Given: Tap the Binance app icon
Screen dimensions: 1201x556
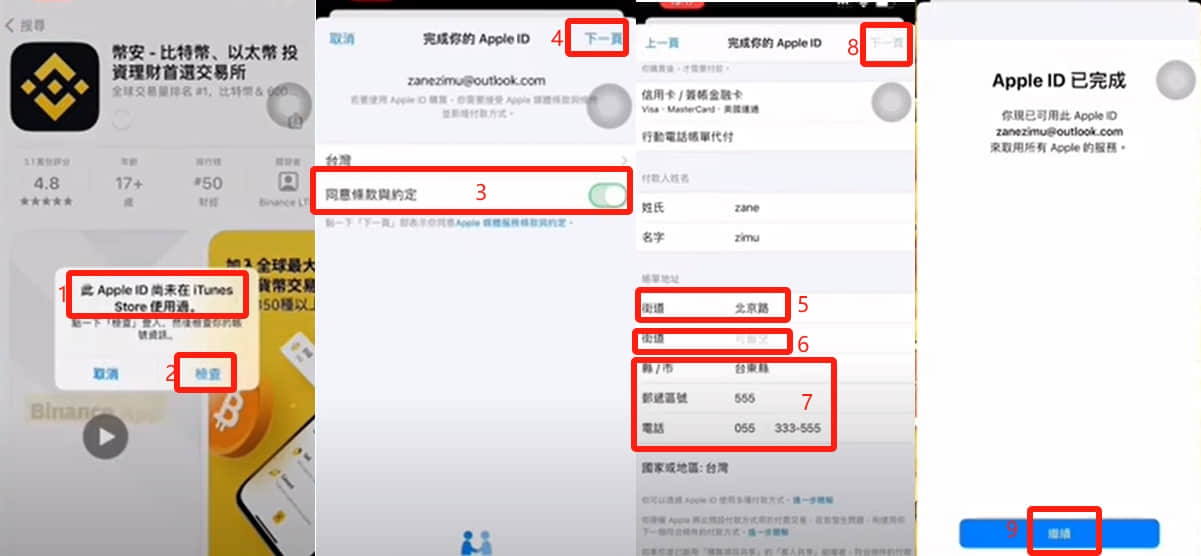Looking at the screenshot, I should tap(54, 86).
